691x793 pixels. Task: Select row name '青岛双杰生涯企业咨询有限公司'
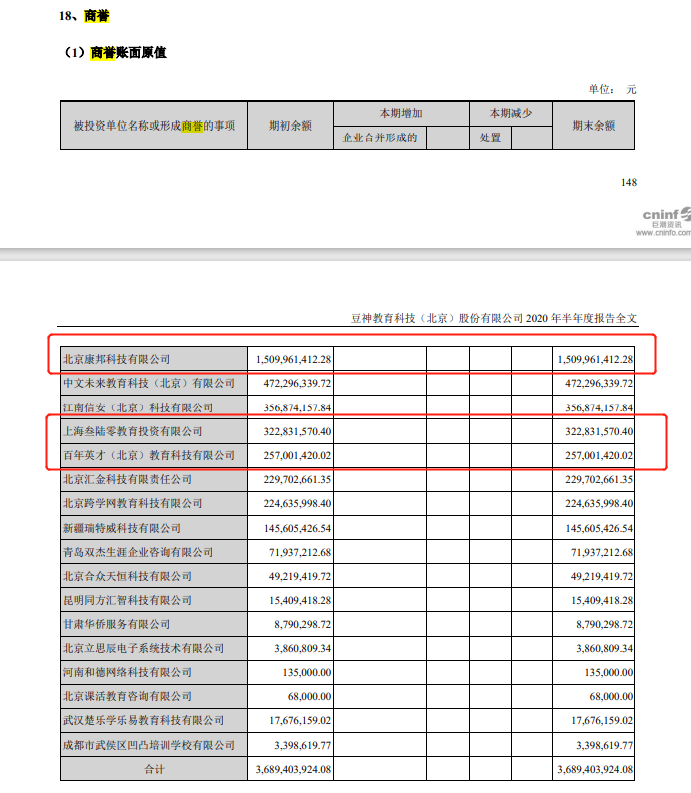pyautogui.click(x=138, y=552)
